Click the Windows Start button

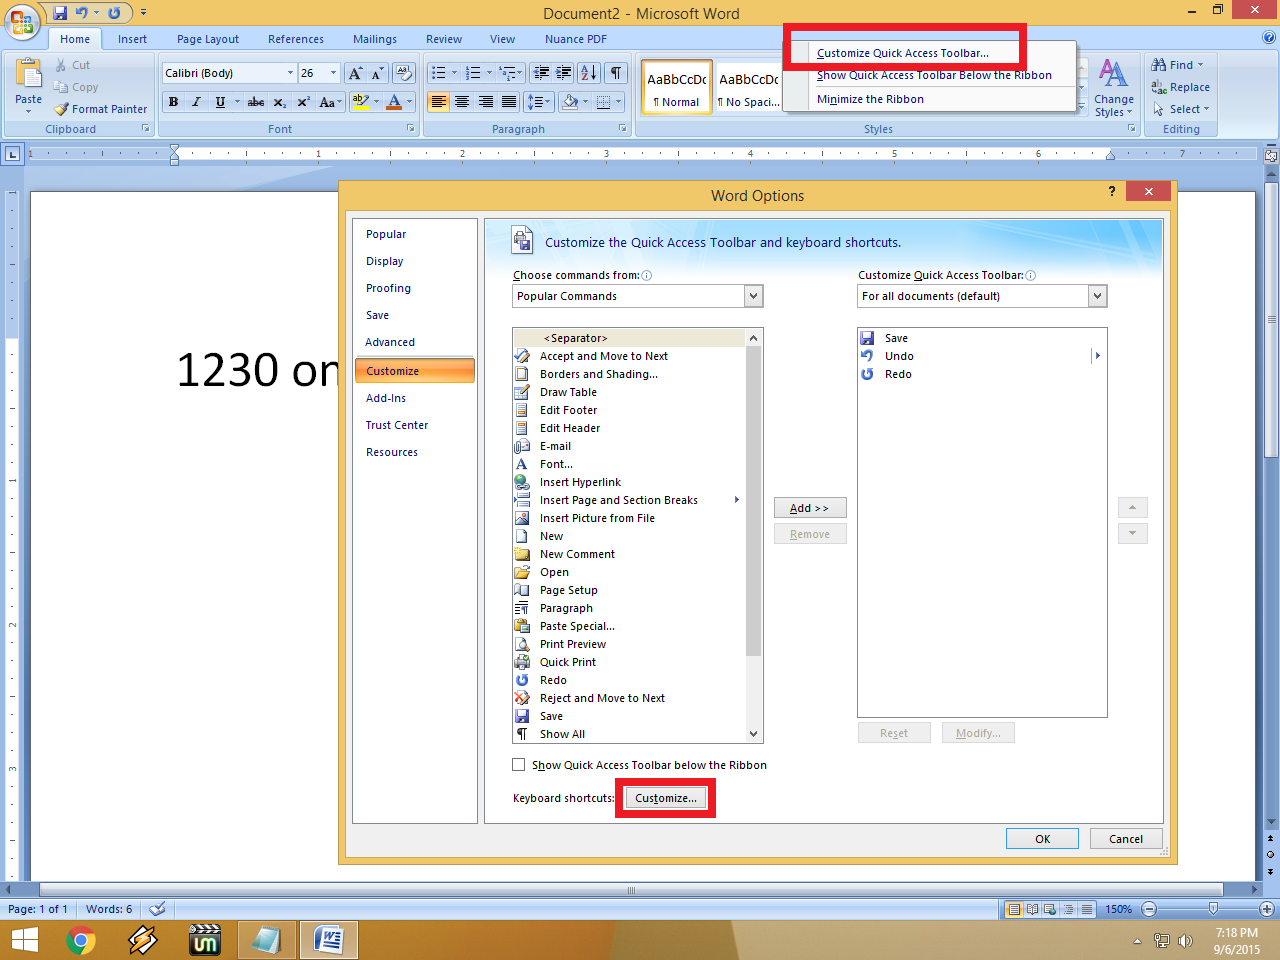[25, 940]
